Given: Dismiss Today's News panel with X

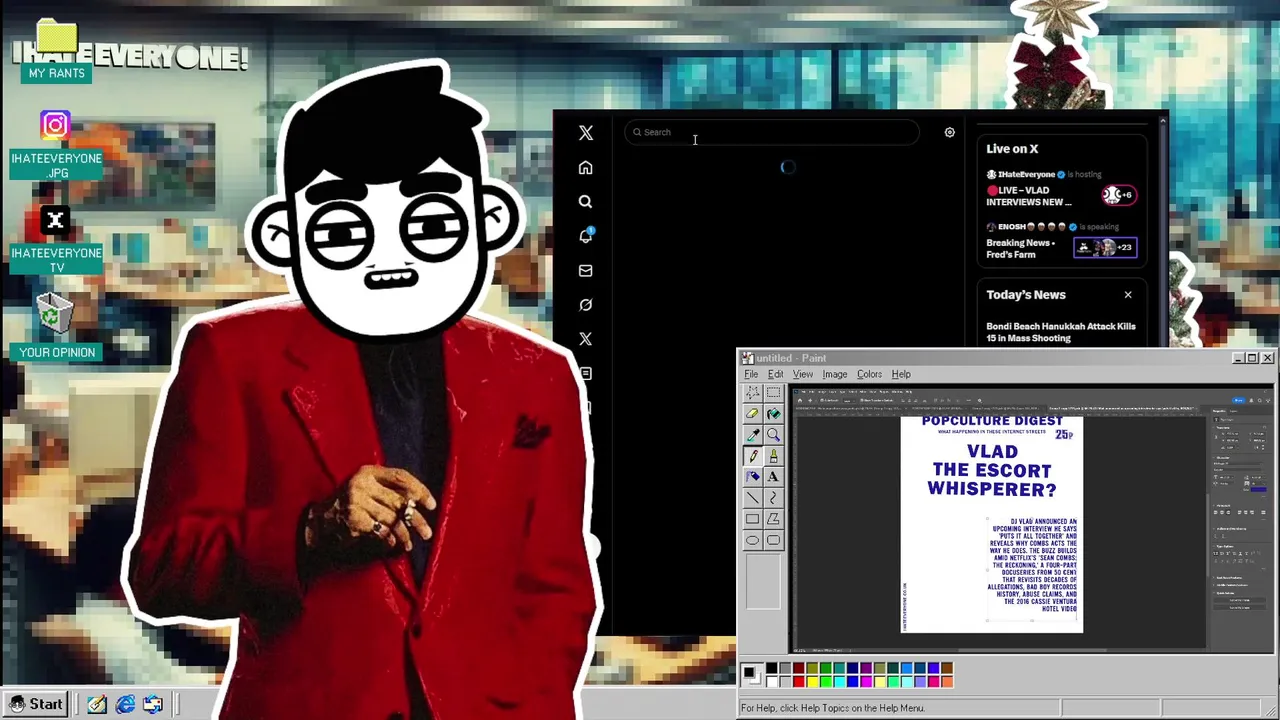Looking at the screenshot, I should coord(1128,295).
